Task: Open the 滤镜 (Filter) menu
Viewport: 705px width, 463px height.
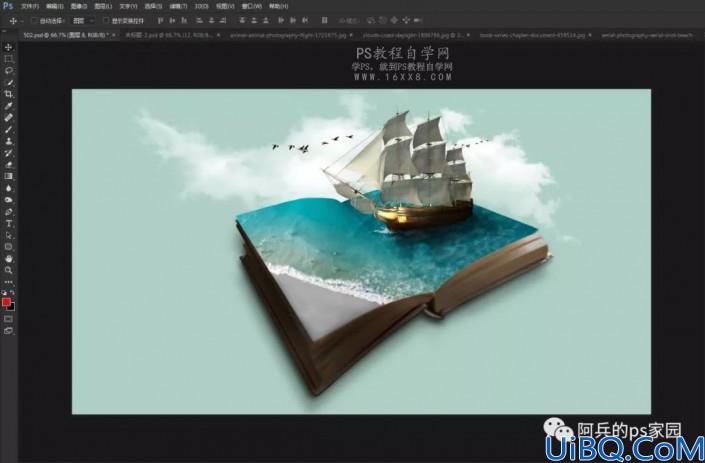Action: pos(178,6)
